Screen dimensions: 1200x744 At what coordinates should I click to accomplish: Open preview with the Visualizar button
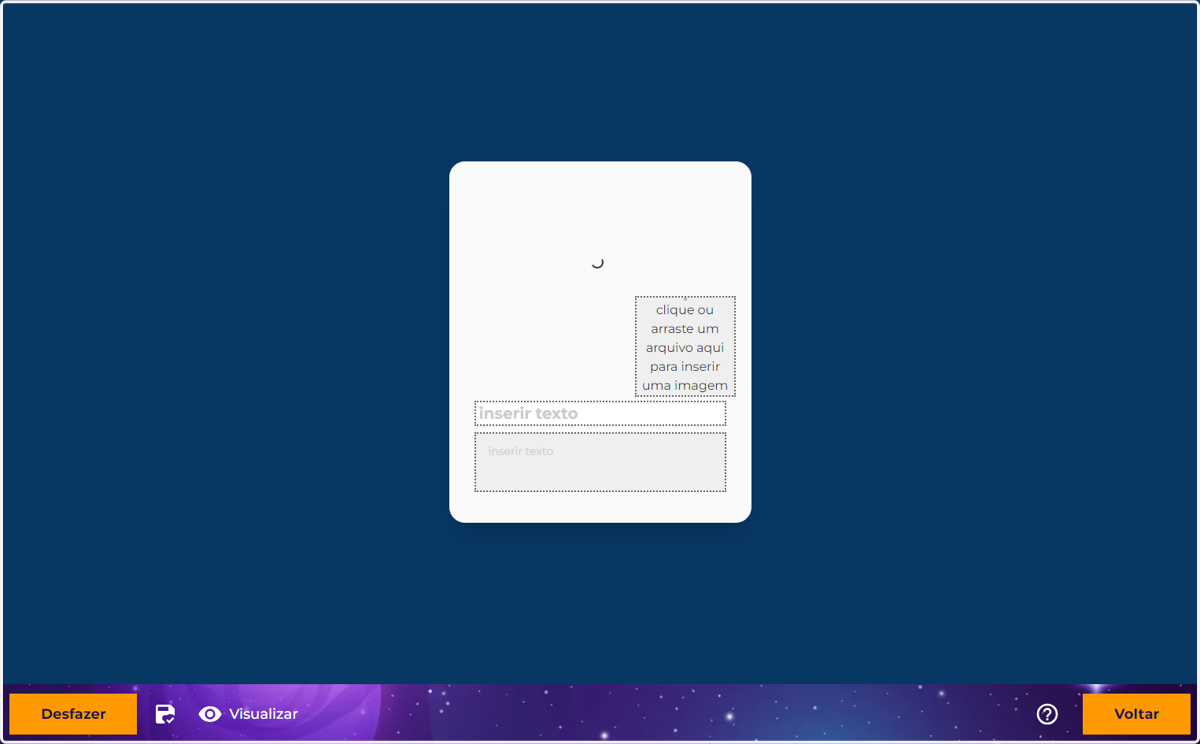248,714
